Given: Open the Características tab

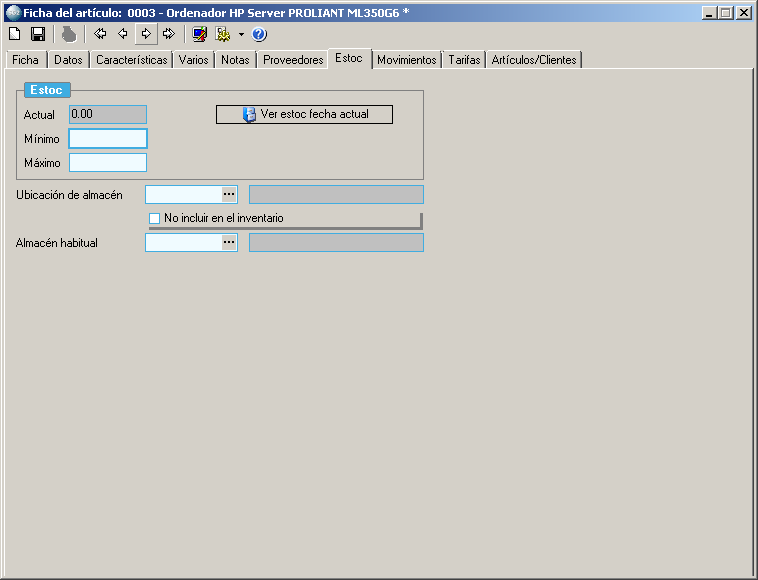Looking at the screenshot, I should 131,60.
